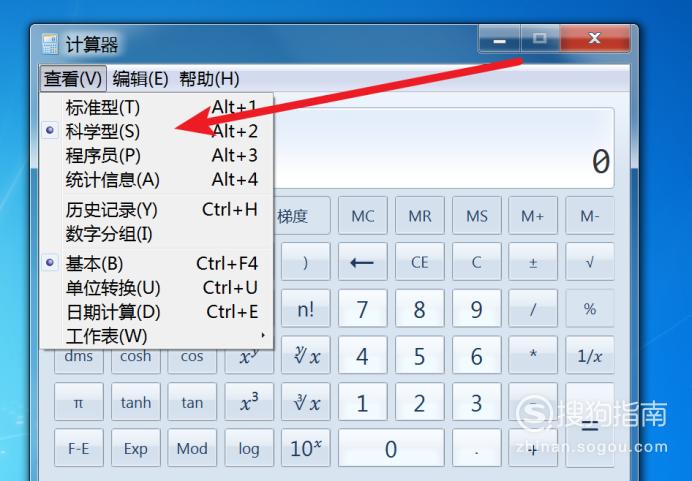This screenshot has height=481, width=692.
Task: Click the tanh function key
Action: [x=135, y=402]
